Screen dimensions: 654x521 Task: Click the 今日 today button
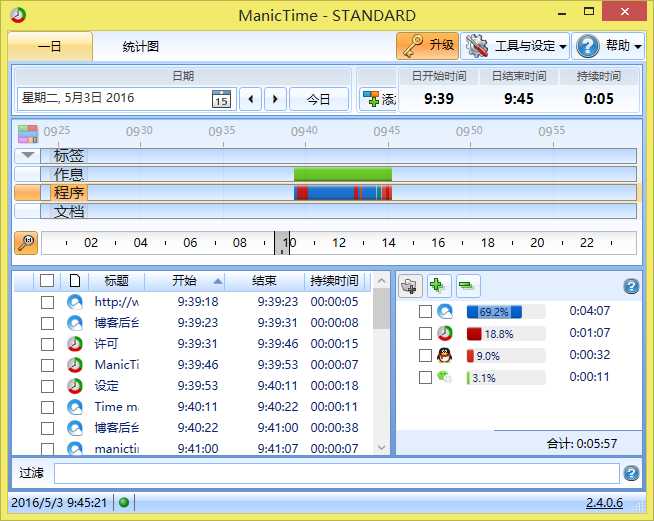[319, 99]
